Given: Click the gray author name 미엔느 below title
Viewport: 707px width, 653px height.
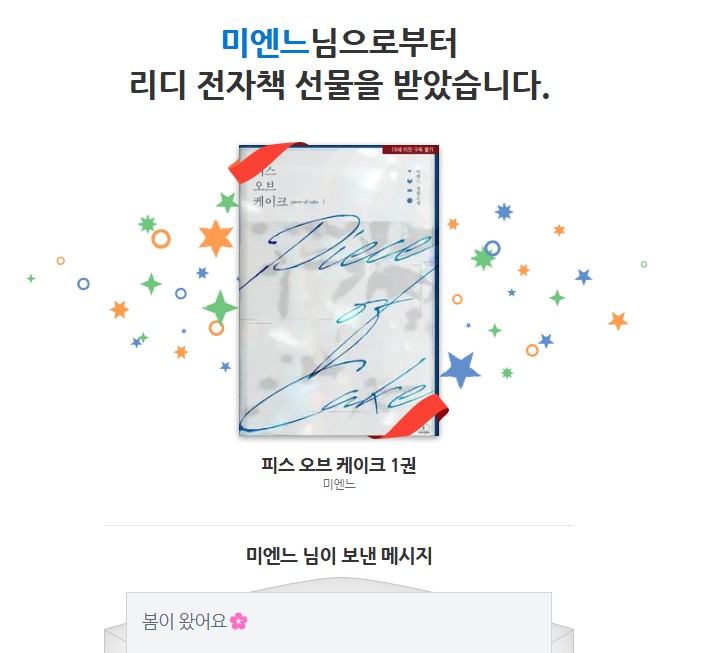Looking at the screenshot, I should click(339, 484).
